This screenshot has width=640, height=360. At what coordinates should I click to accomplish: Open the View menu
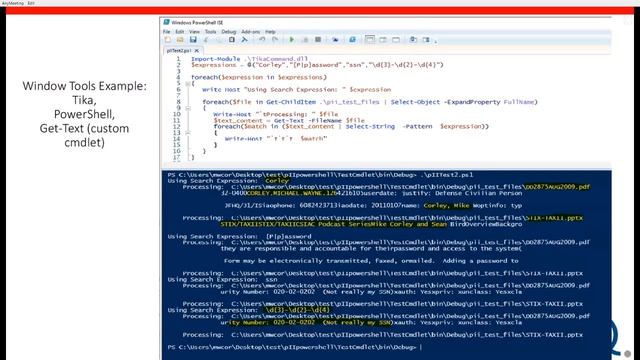(194, 31)
